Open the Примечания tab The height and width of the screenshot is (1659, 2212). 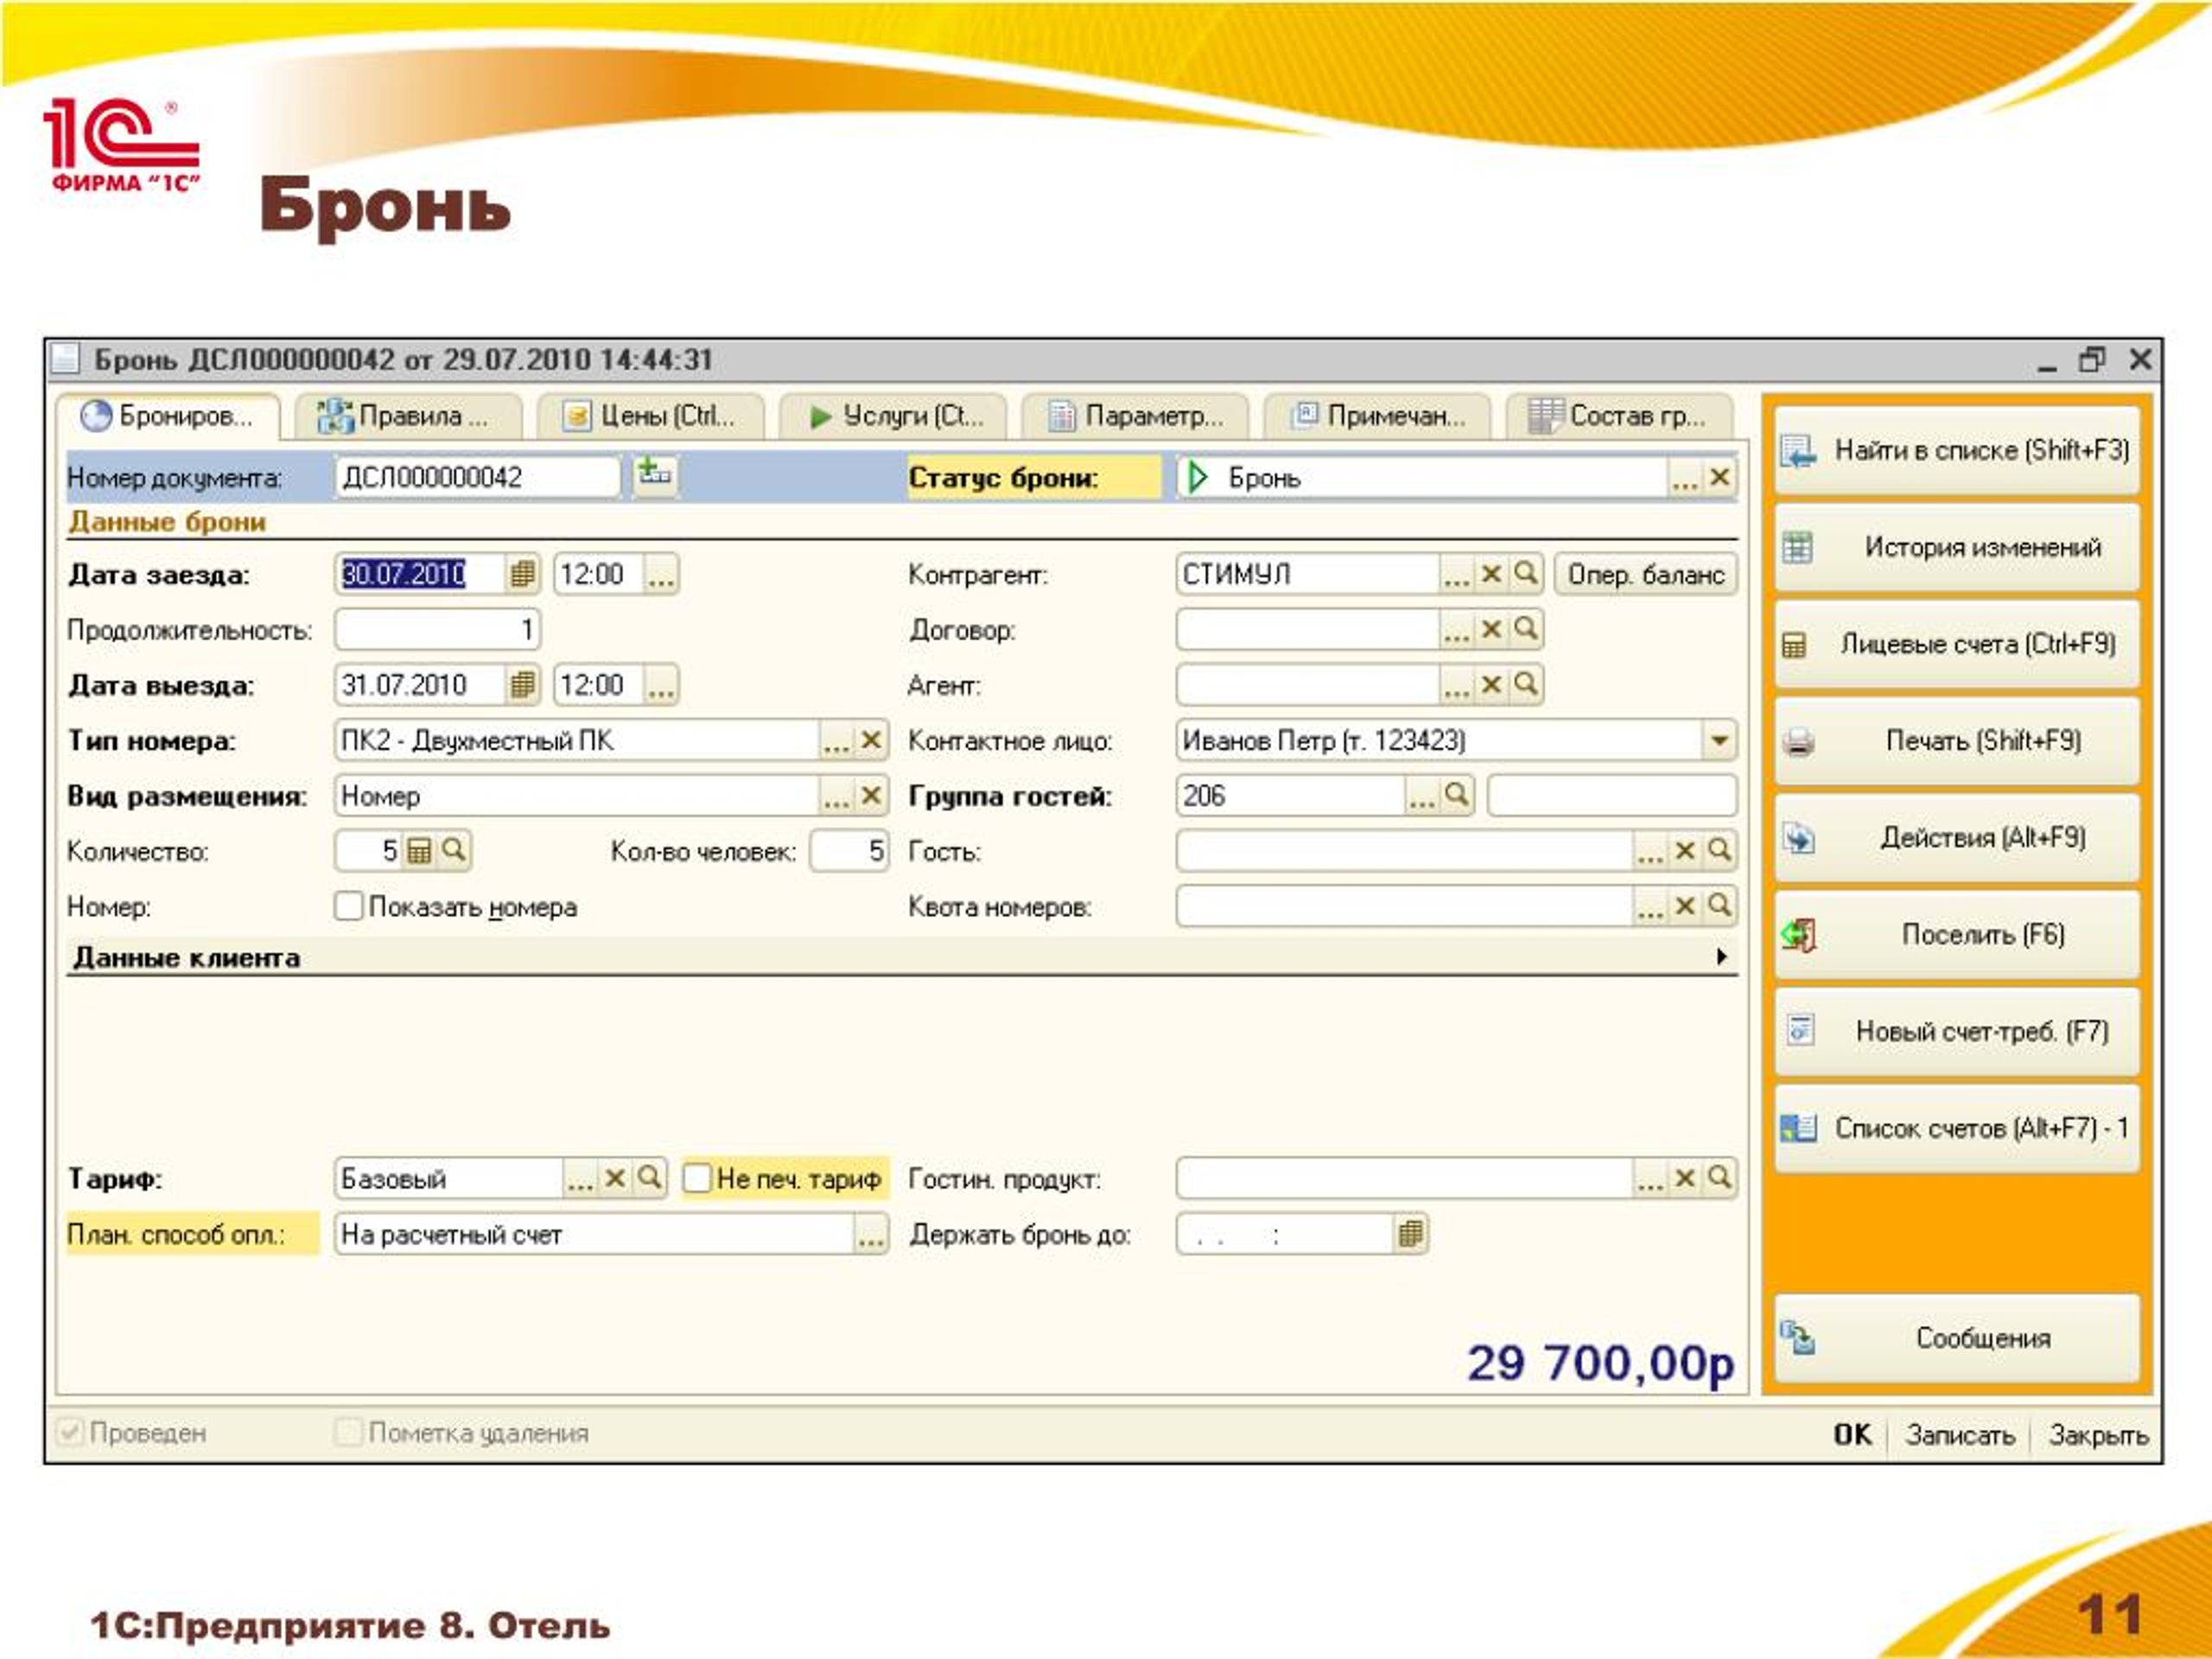tap(1378, 416)
